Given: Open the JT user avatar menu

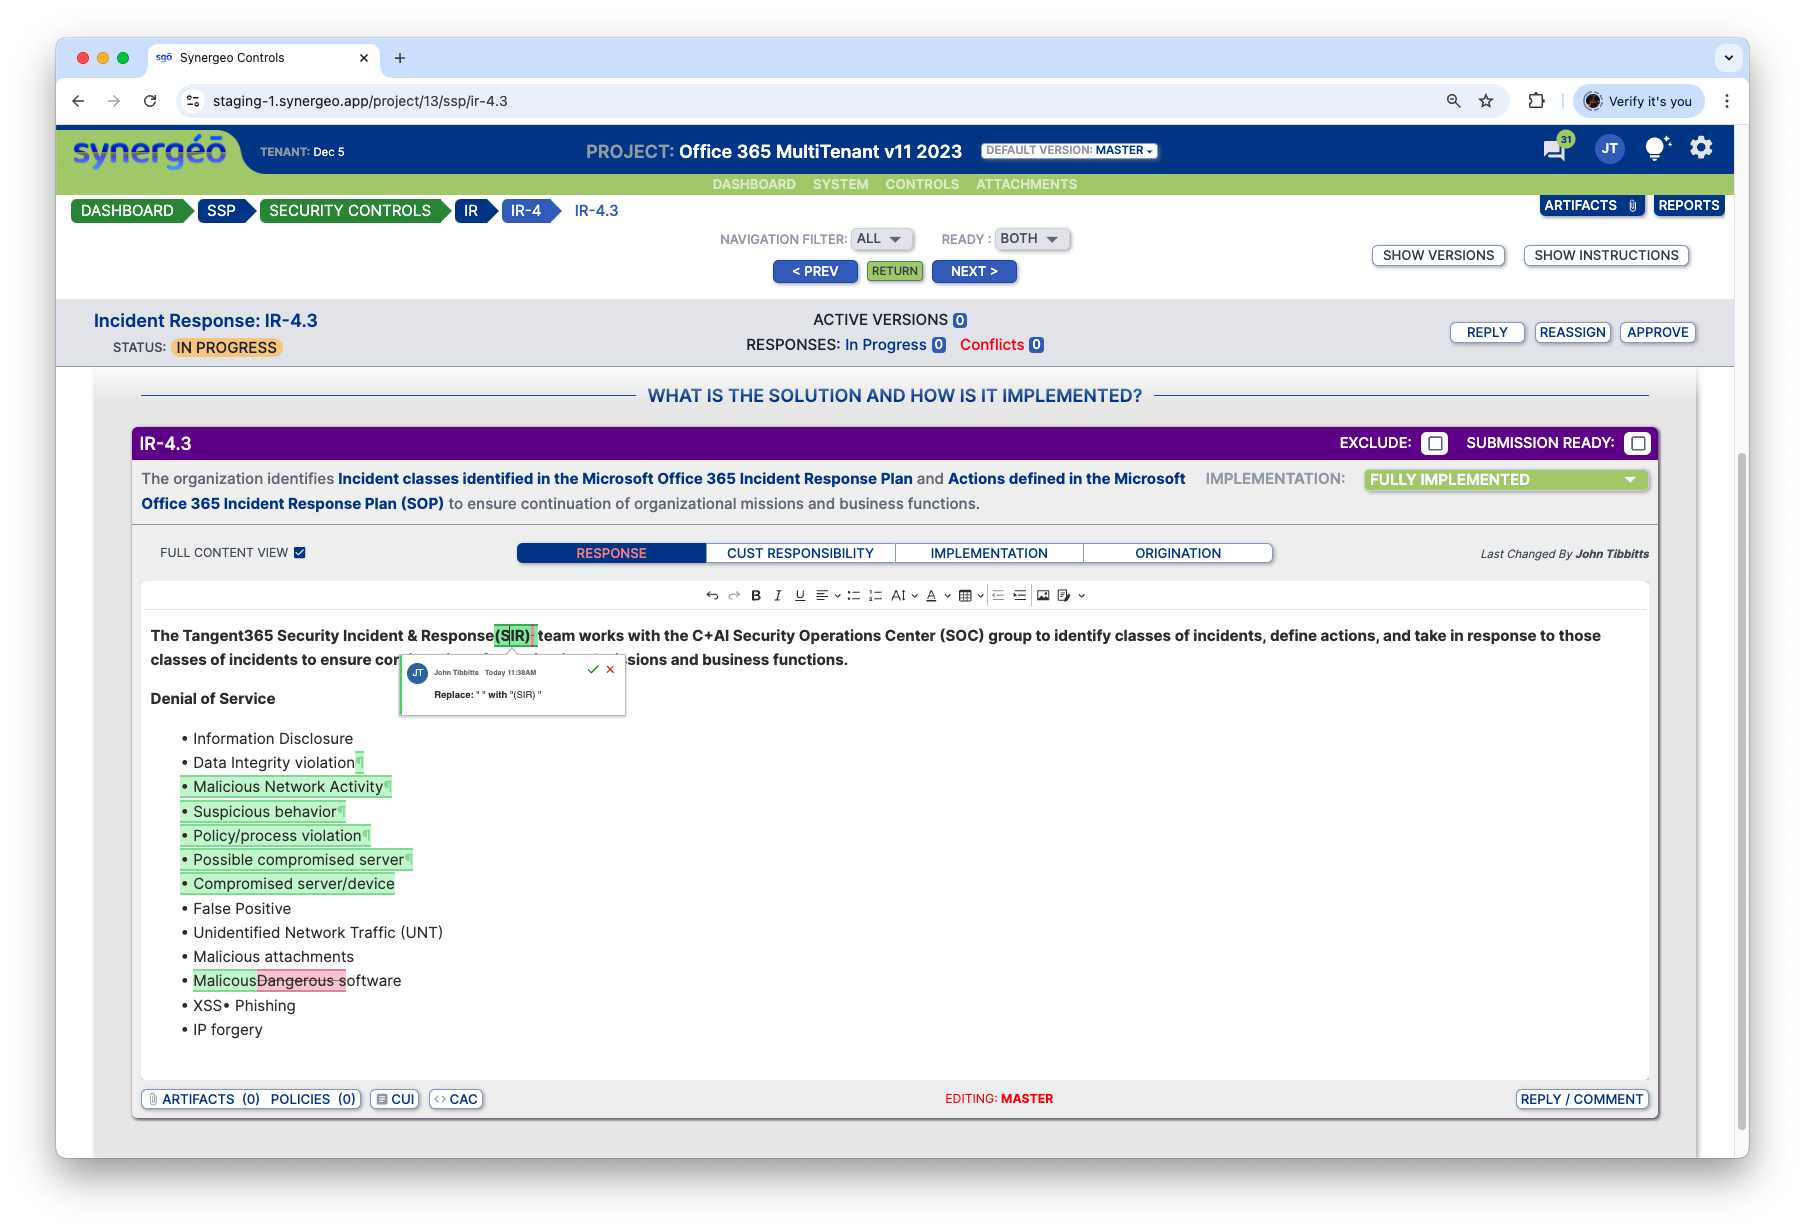Looking at the screenshot, I should click(1609, 149).
